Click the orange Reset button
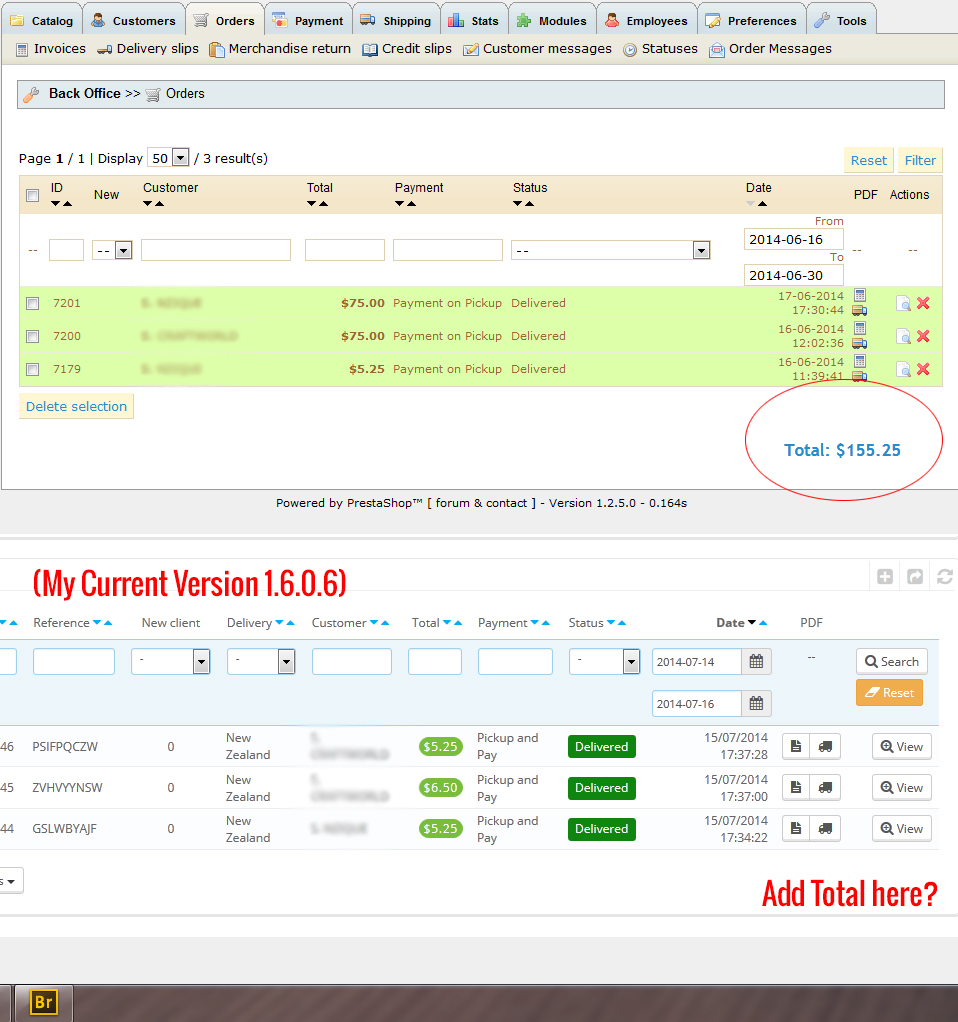The height and width of the screenshot is (1022, 958). [x=889, y=693]
